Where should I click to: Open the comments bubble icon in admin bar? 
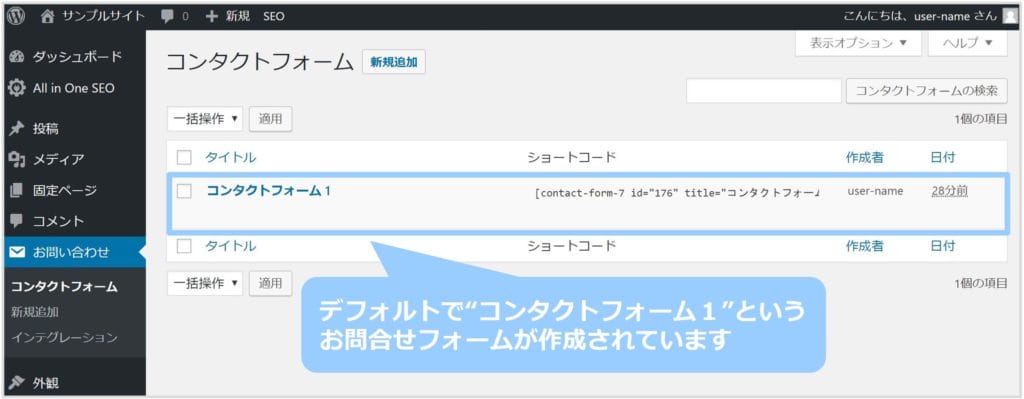167,17
